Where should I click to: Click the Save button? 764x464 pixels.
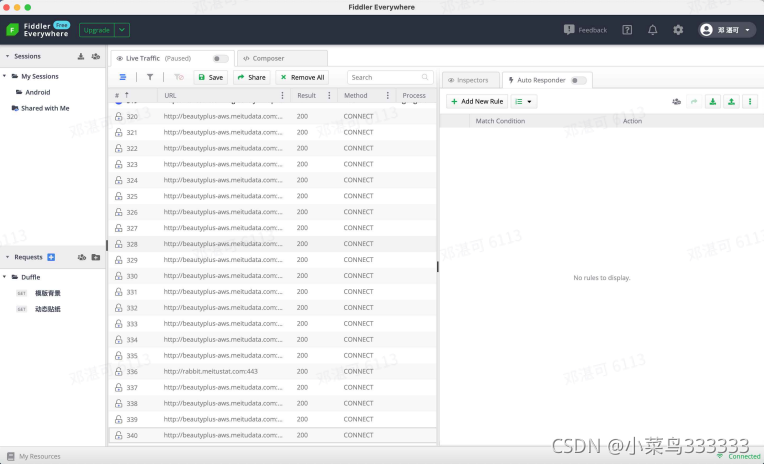(210, 77)
